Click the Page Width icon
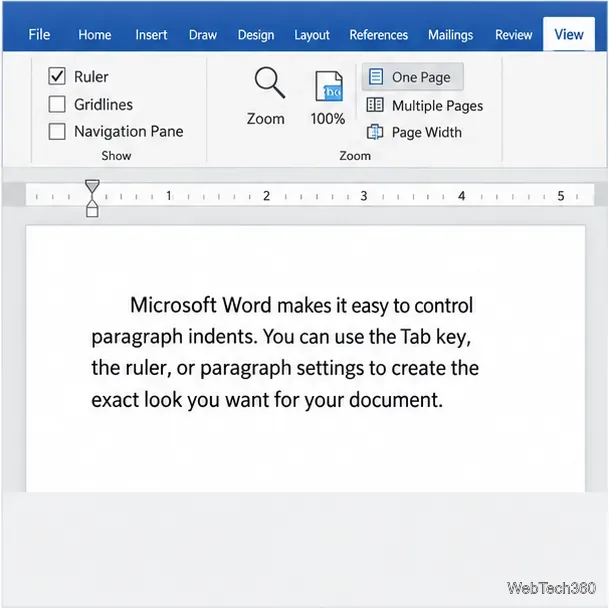 click(x=375, y=132)
